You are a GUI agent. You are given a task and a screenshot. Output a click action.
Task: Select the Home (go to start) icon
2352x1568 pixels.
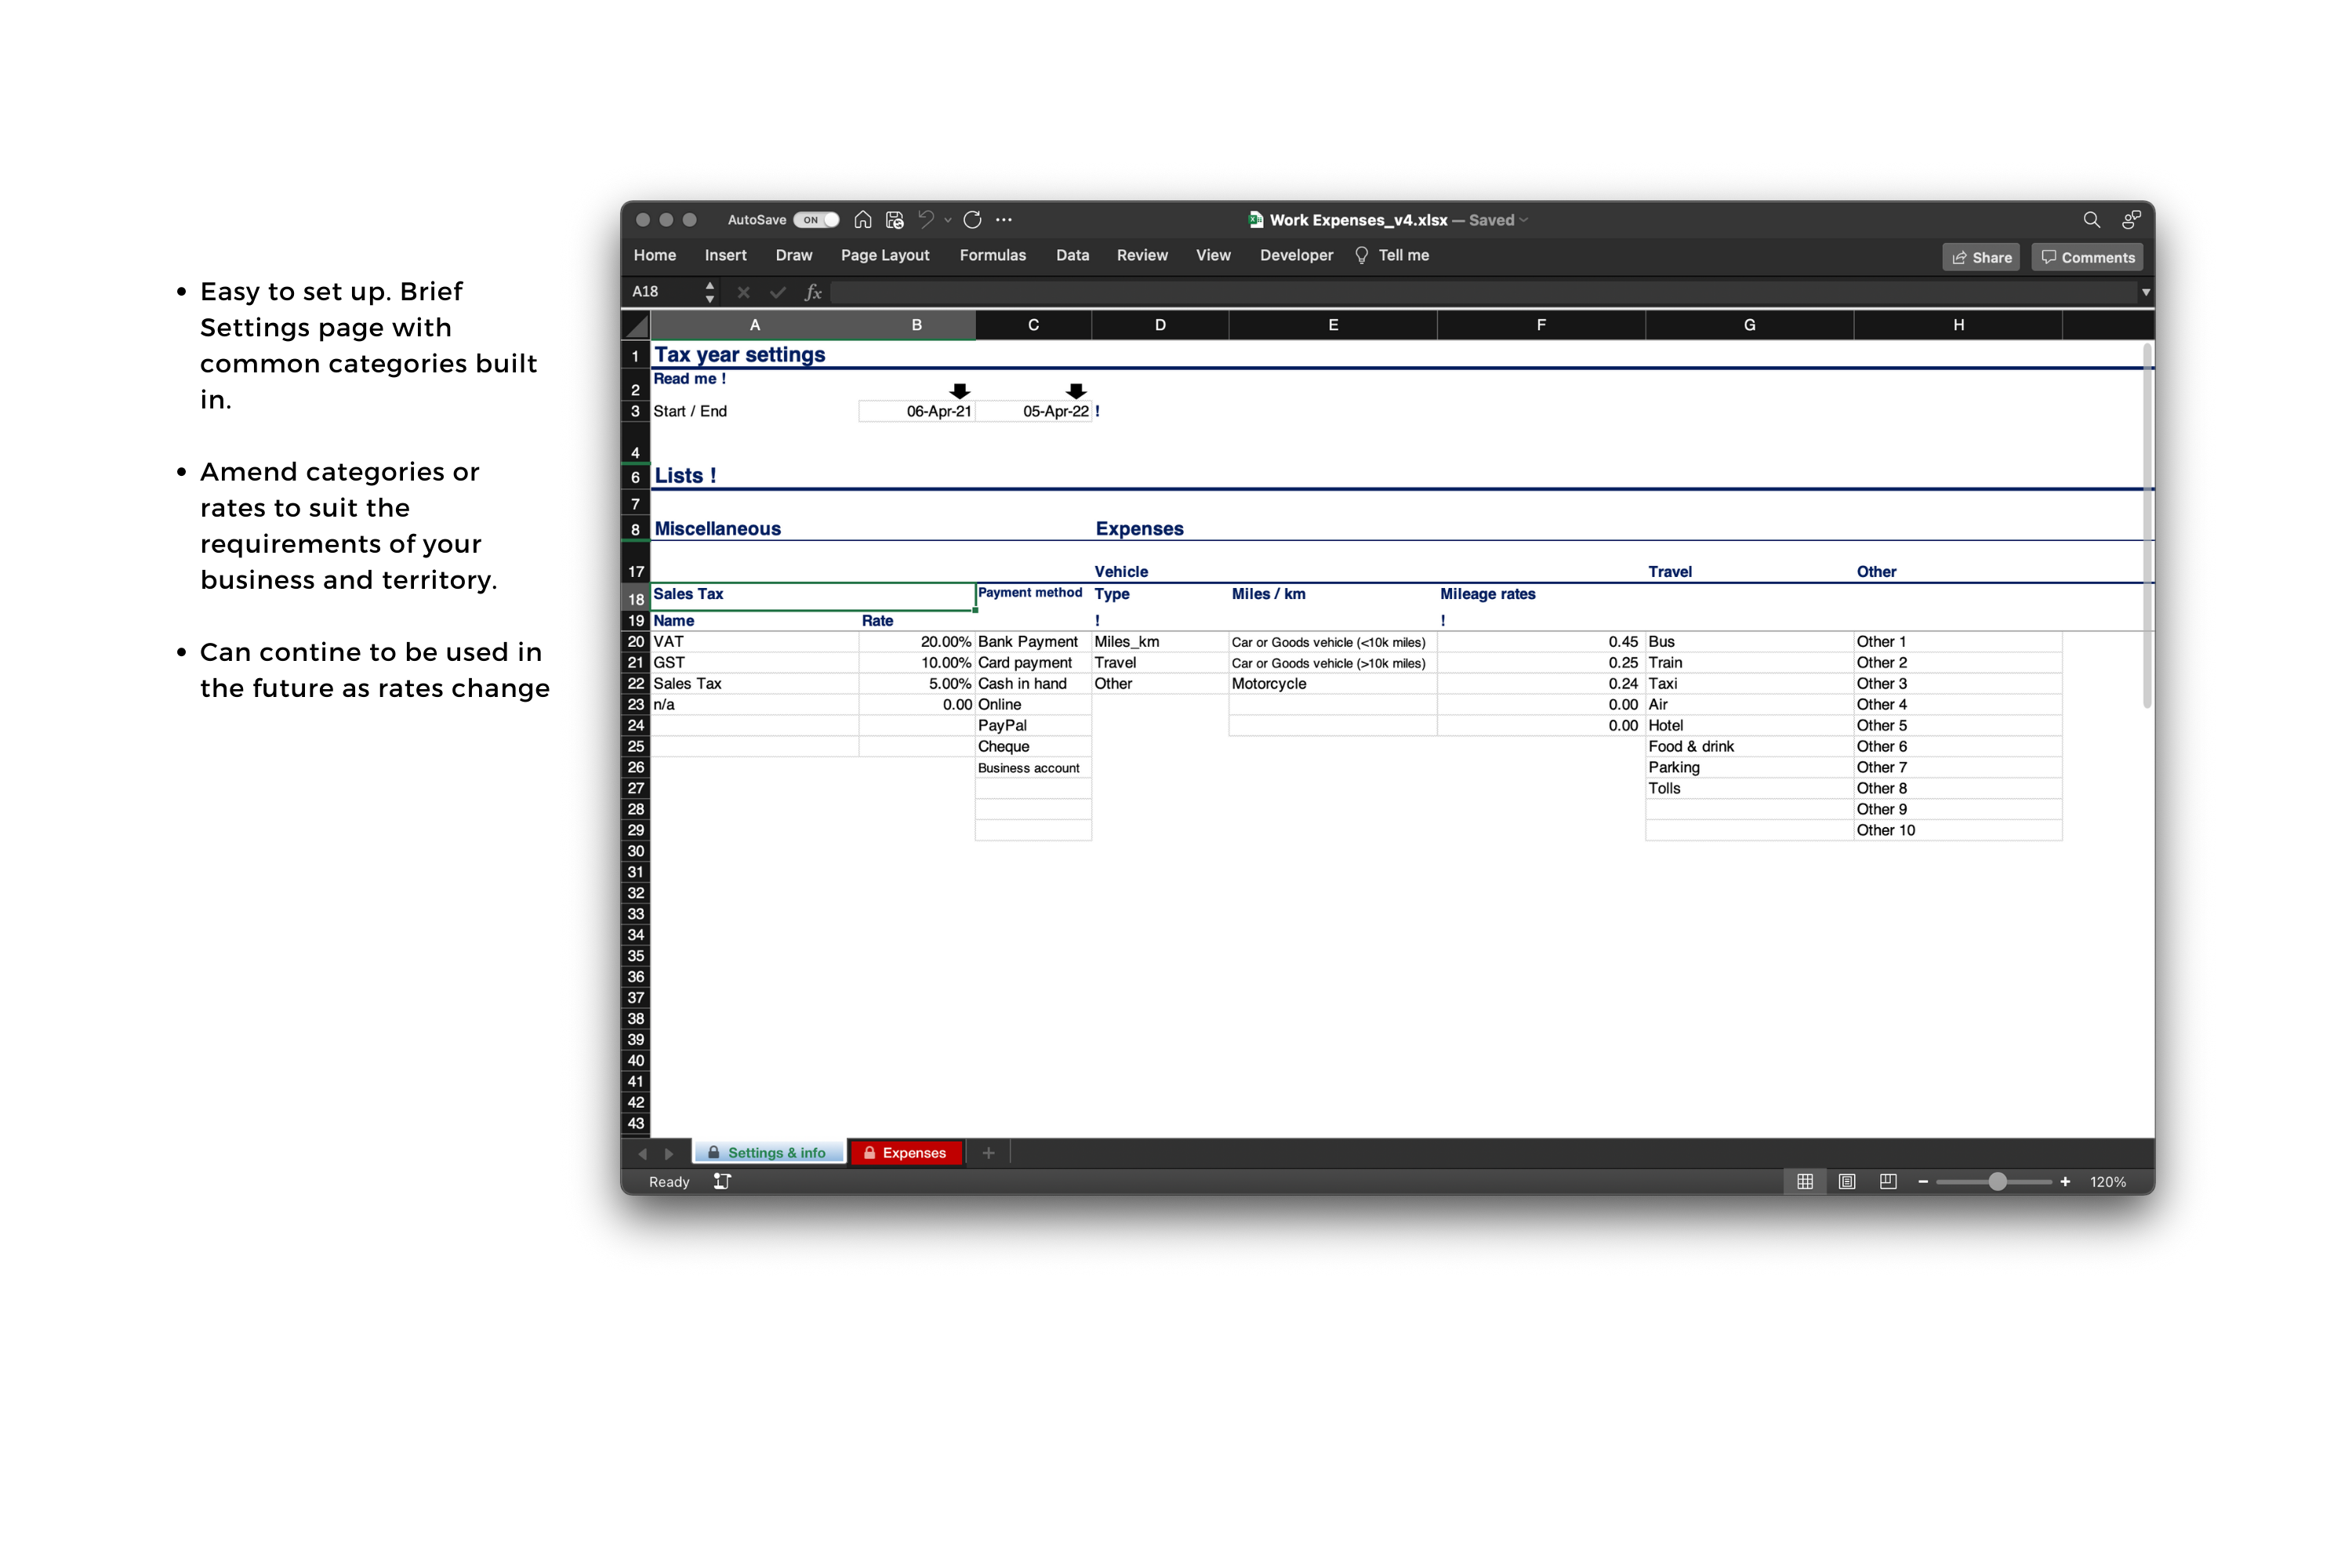[x=862, y=220]
